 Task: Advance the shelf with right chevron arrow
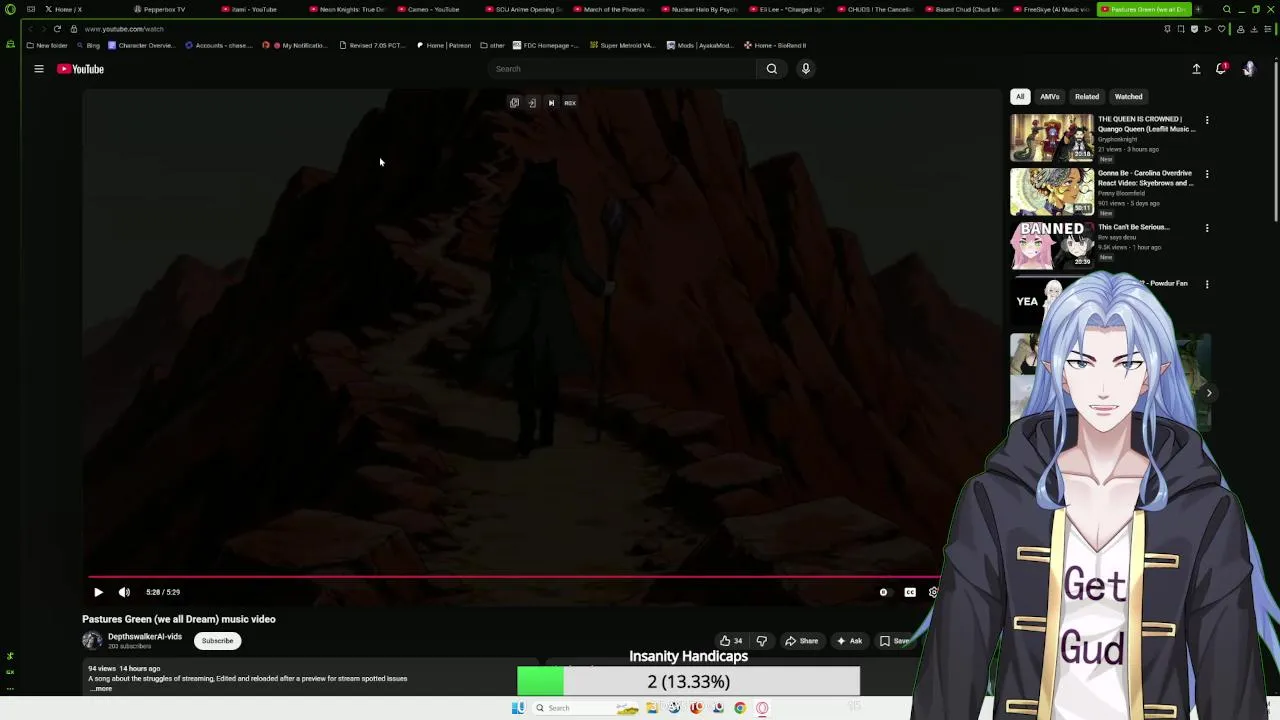point(1209,393)
